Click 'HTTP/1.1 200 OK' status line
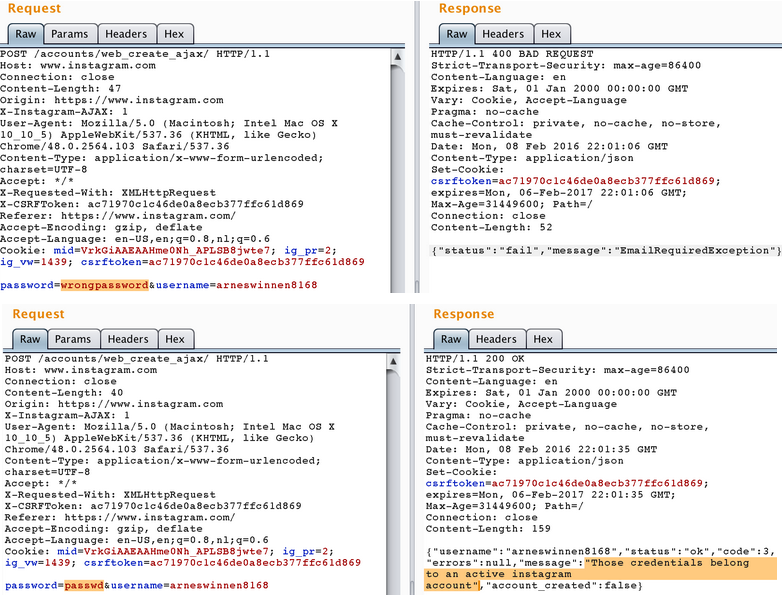The width and height of the screenshot is (783, 598). tap(475, 358)
